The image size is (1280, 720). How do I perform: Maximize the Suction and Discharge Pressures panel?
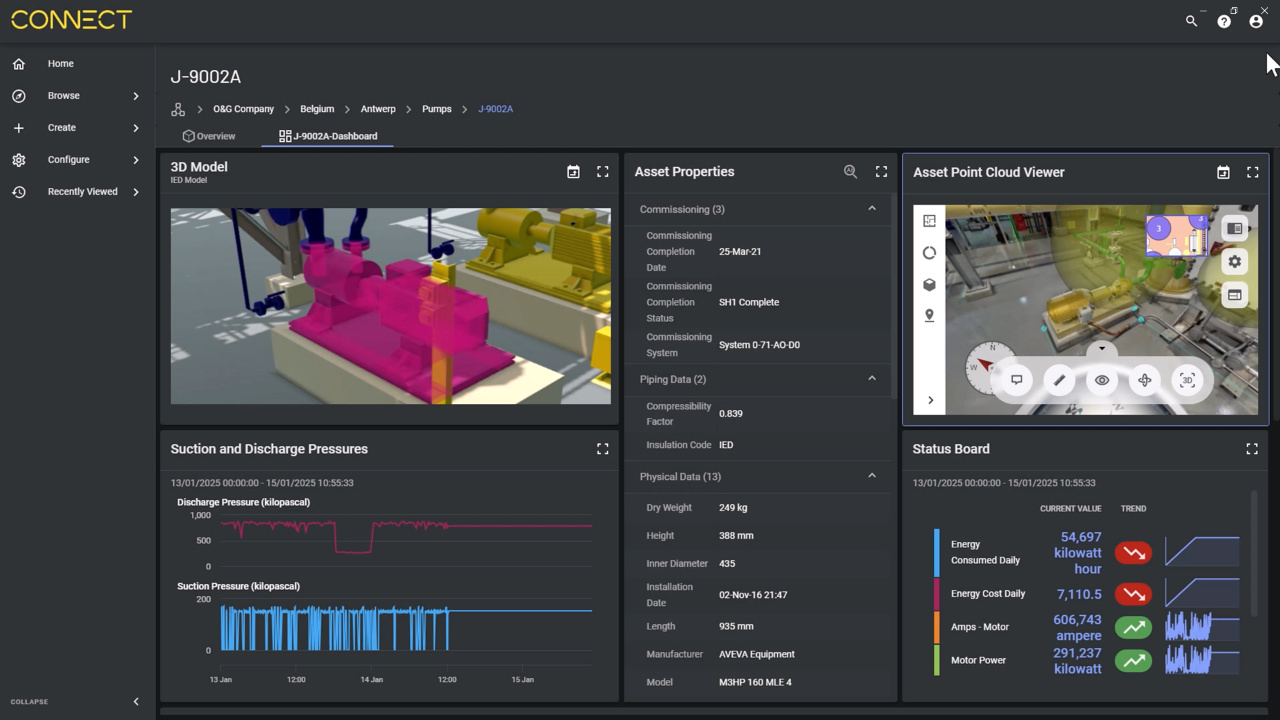pos(602,449)
